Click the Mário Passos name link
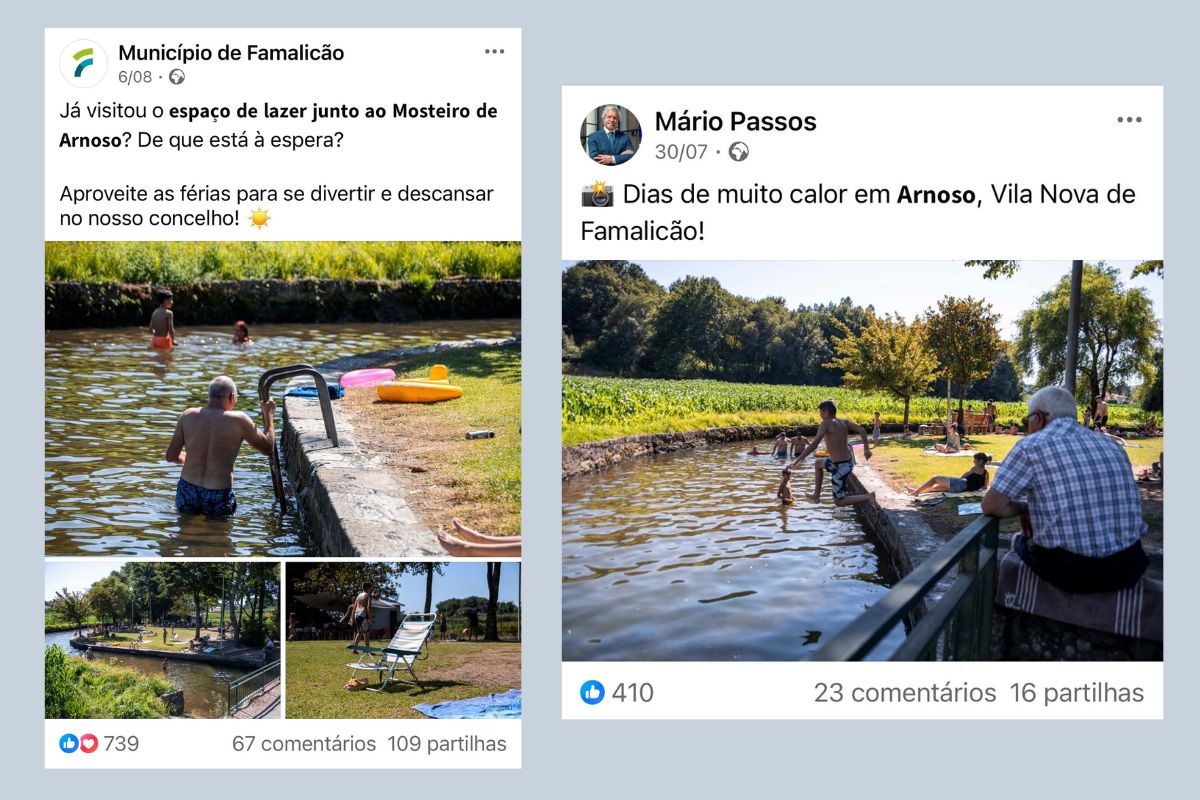The width and height of the screenshot is (1200, 800). [x=735, y=122]
